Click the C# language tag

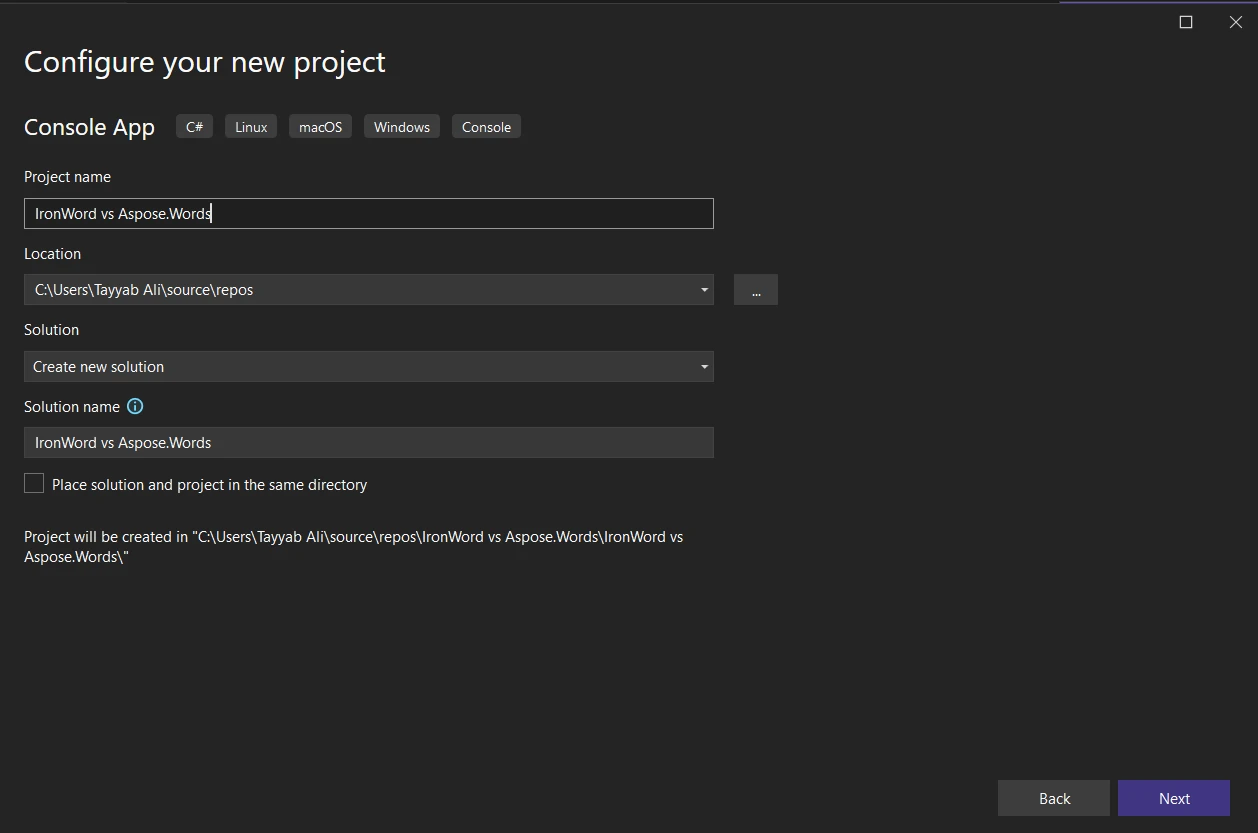(x=194, y=127)
